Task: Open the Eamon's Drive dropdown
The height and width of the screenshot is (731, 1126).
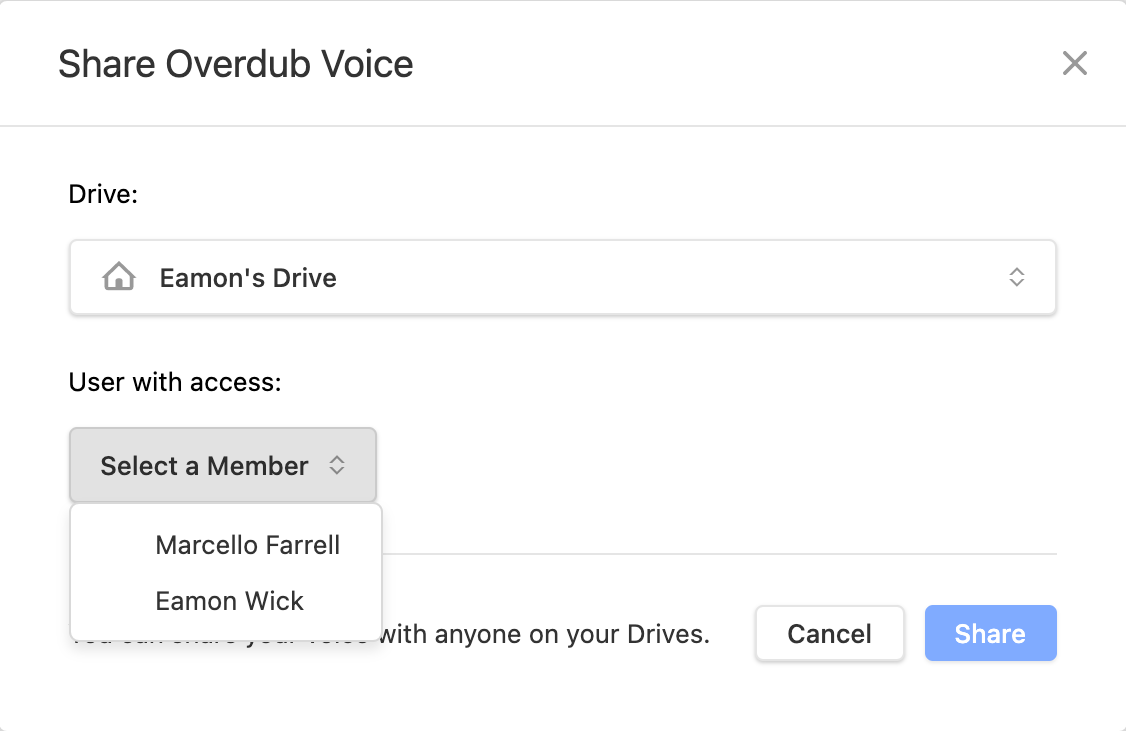Action: pyautogui.click(x=562, y=277)
